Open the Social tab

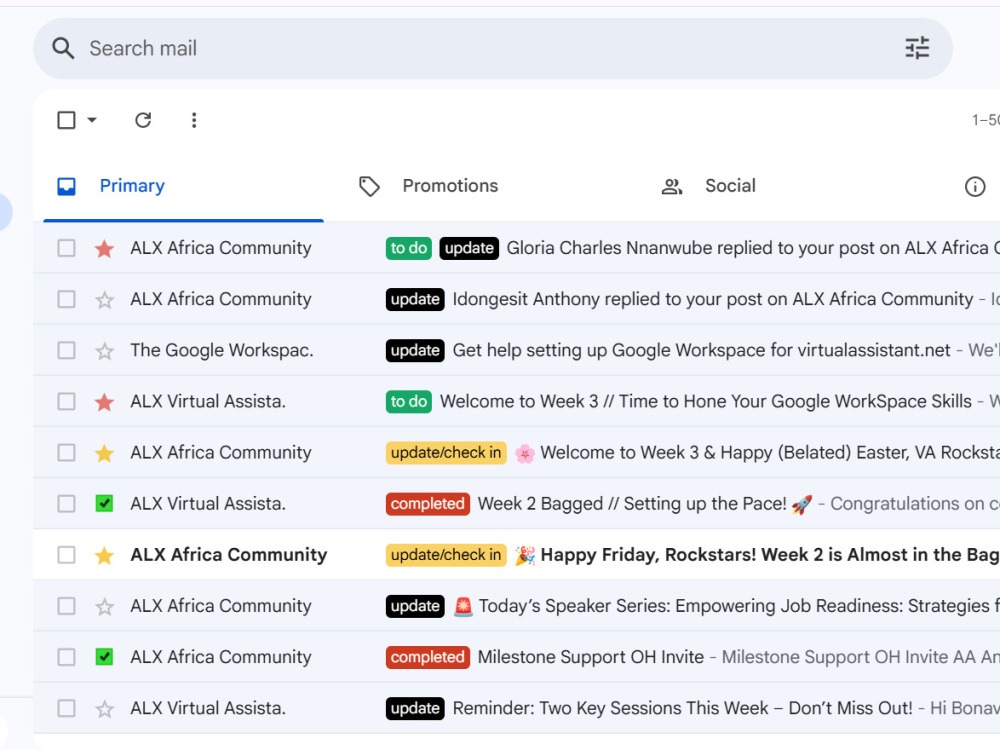pyautogui.click(x=708, y=186)
